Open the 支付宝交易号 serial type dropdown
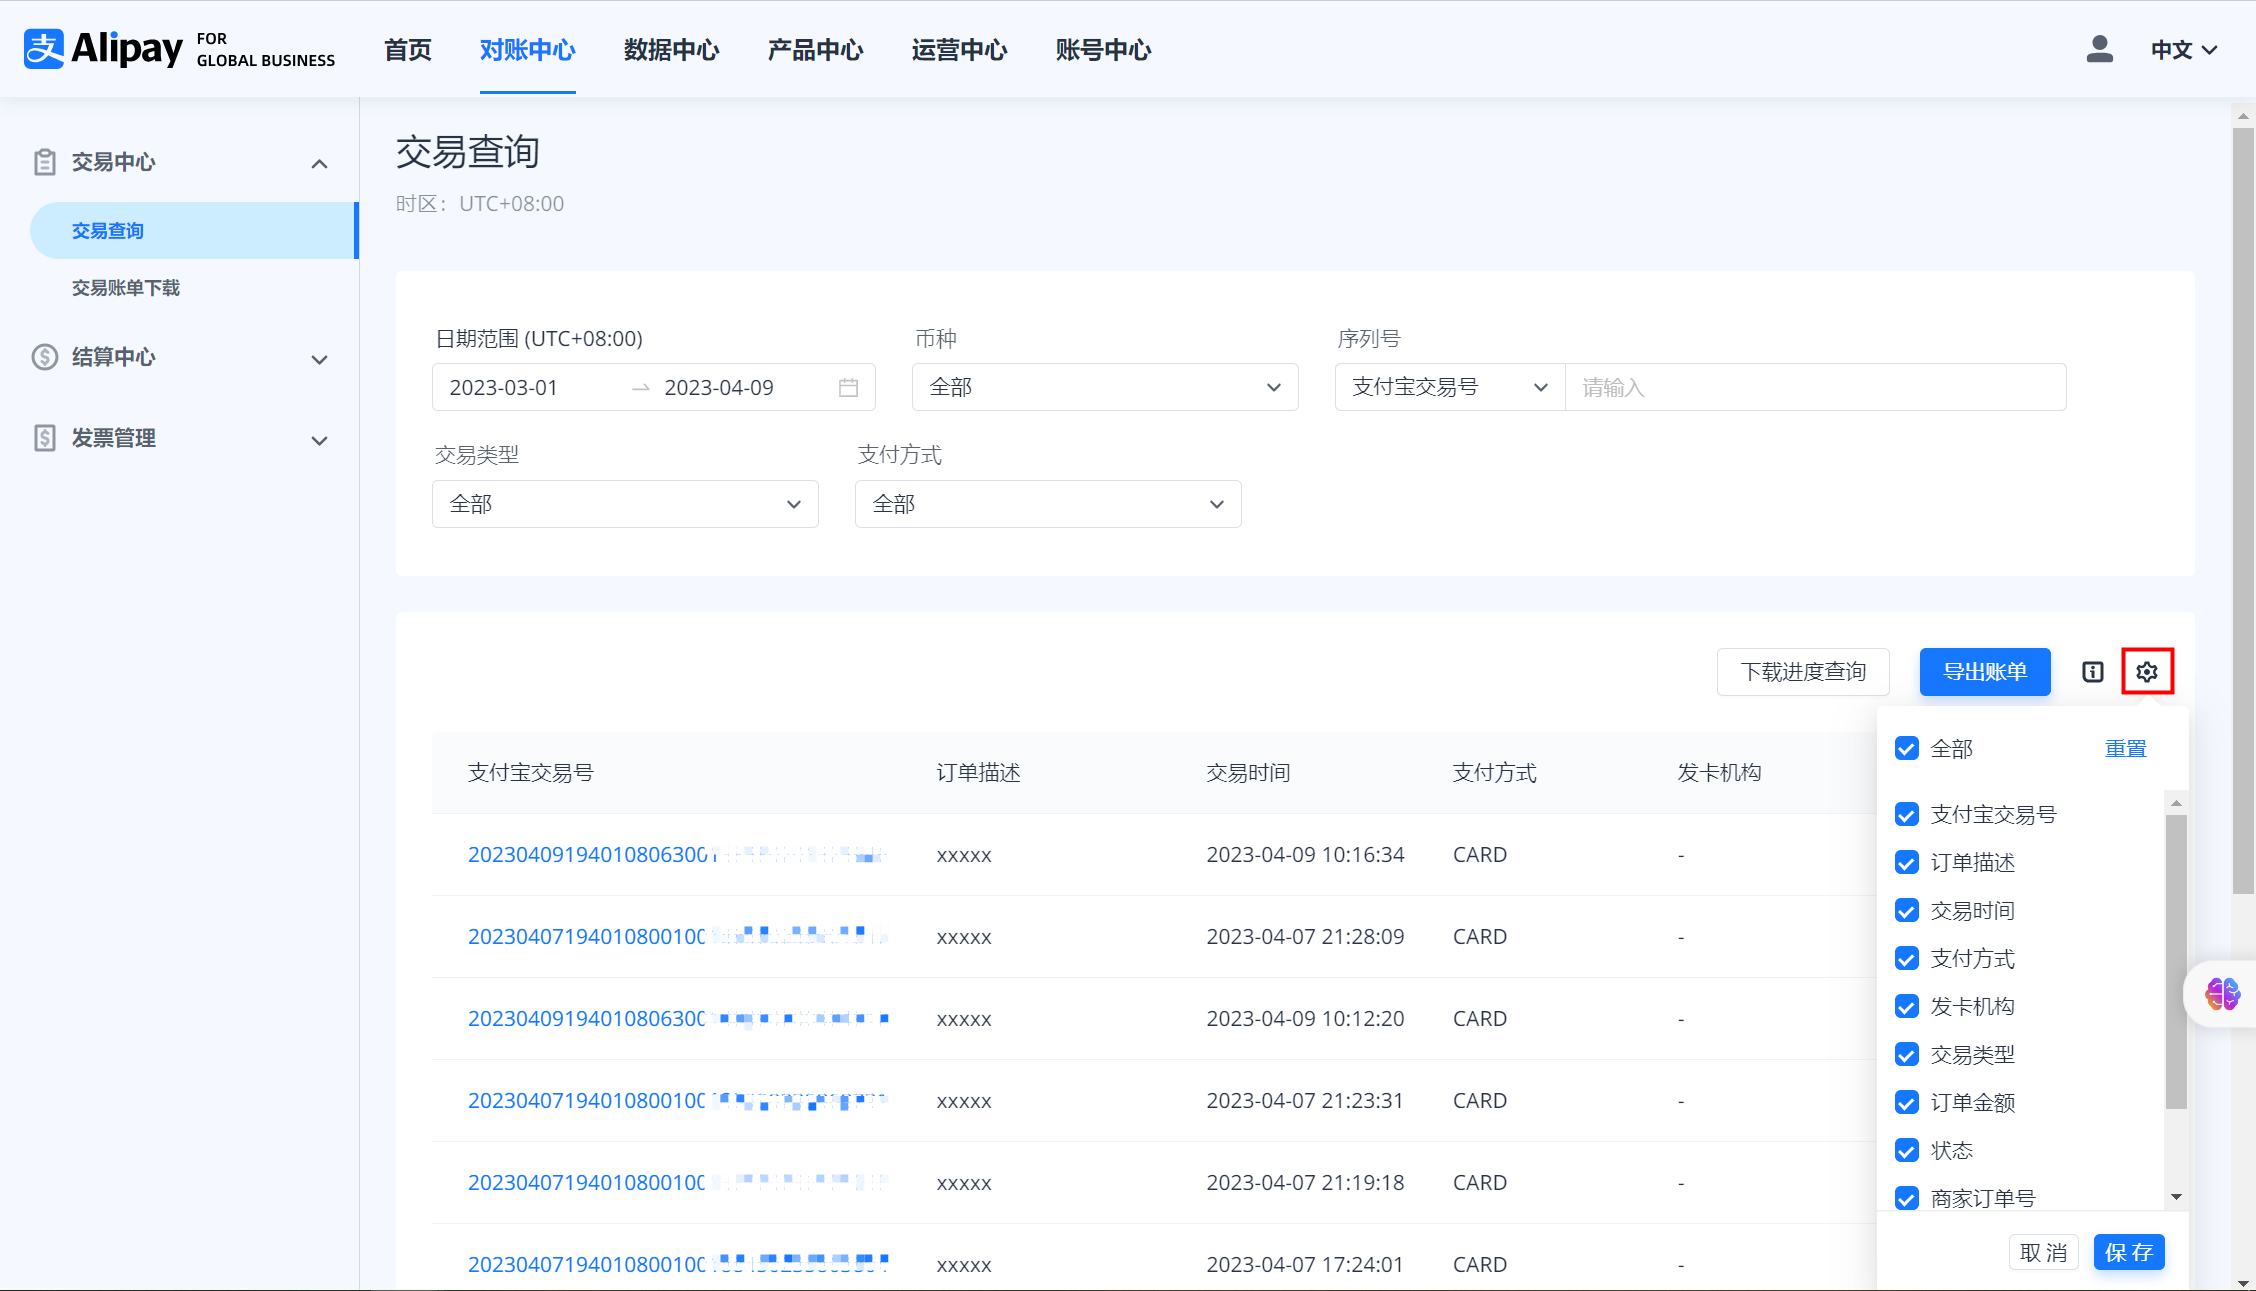2256x1291 pixels. [x=1449, y=388]
